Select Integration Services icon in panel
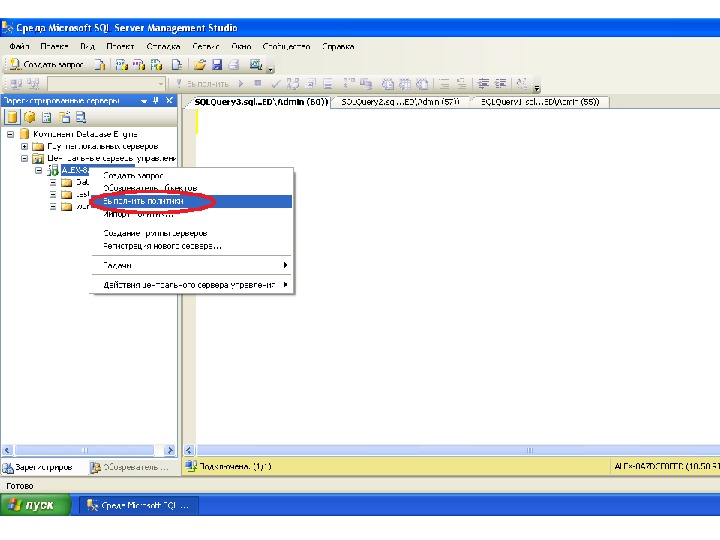The width and height of the screenshot is (720, 540). pyautogui.click(x=81, y=118)
